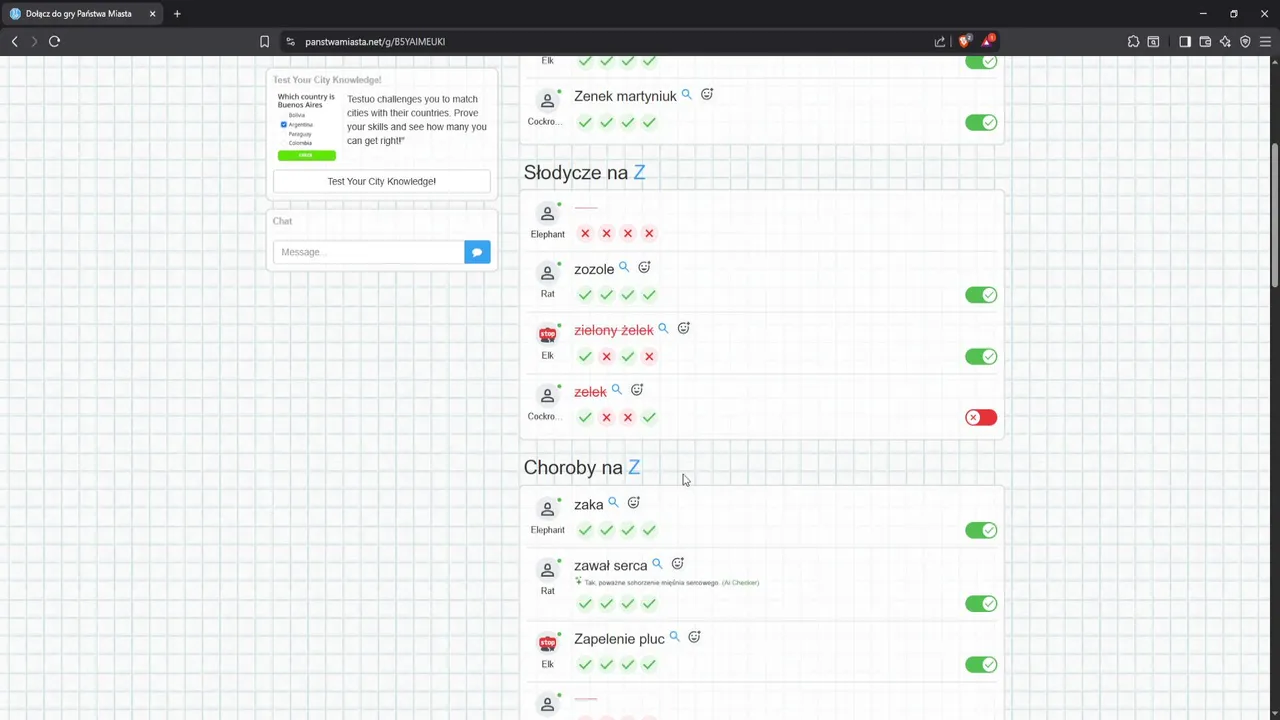Click 'Zapelenie pluc' answer text
The height and width of the screenshot is (720, 1280).
tap(619, 639)
